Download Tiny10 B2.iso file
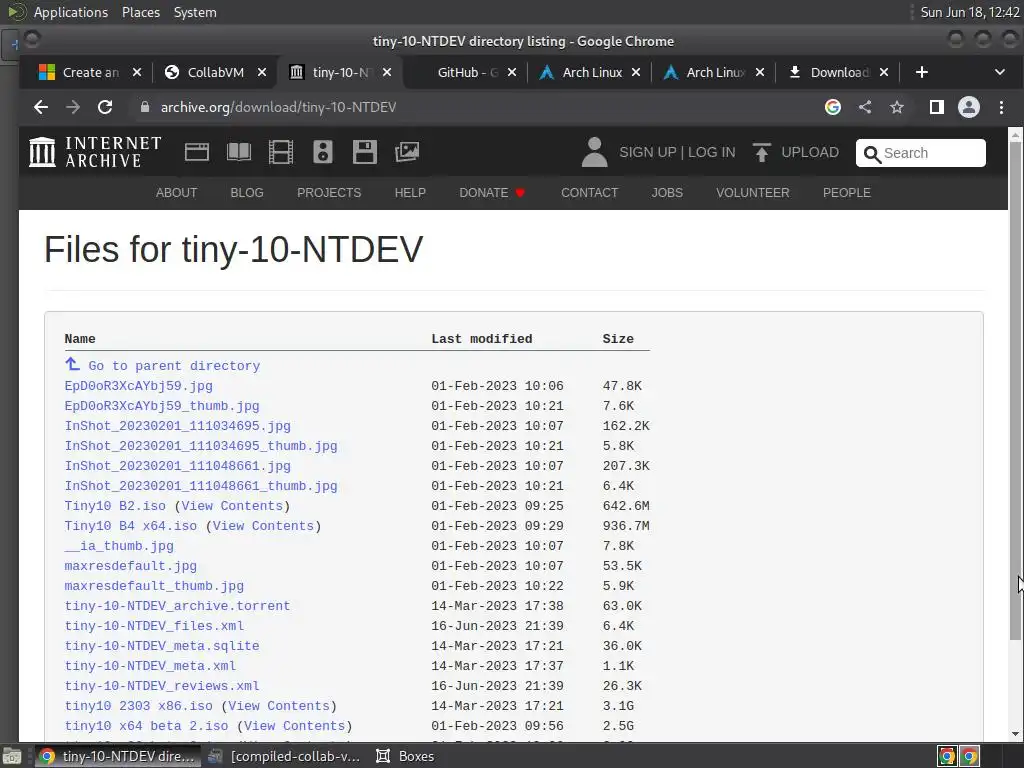Image resolution: width=1024 pixels, height=768 pixels. [115, 506]
